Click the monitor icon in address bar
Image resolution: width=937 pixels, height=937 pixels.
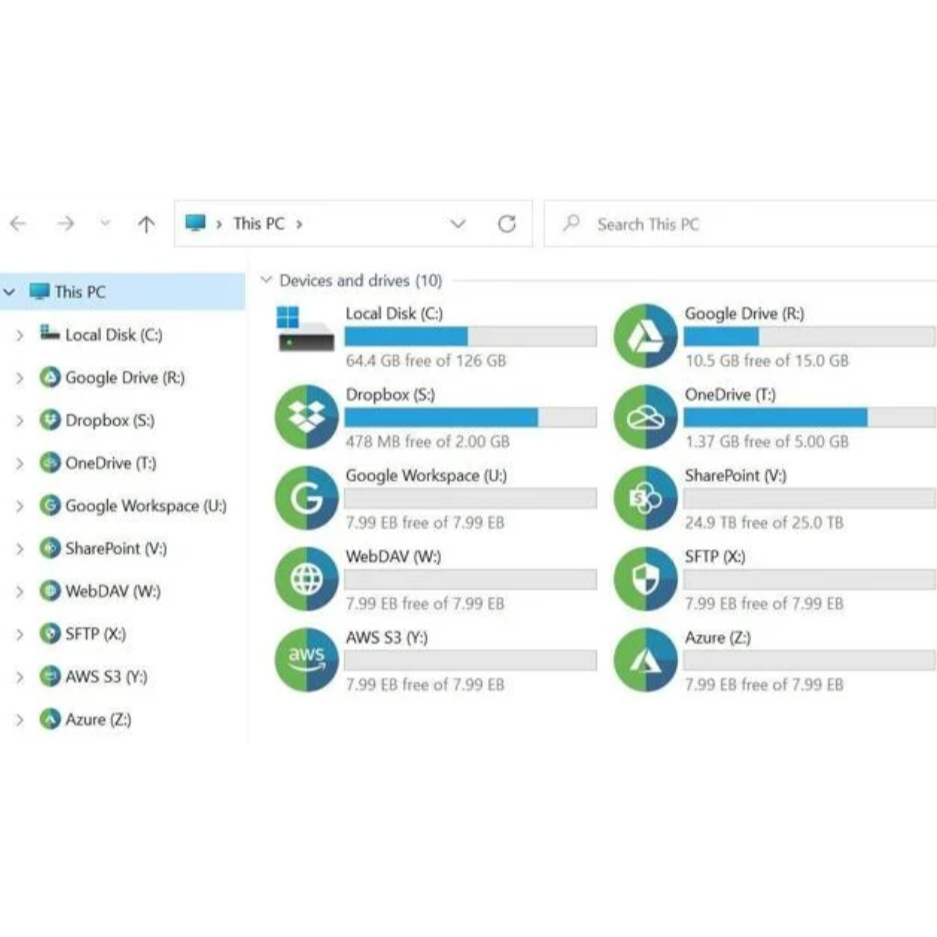tap(195, 223)
